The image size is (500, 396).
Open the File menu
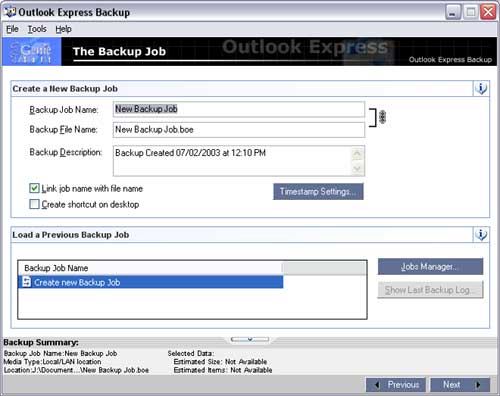click(12, 29)
